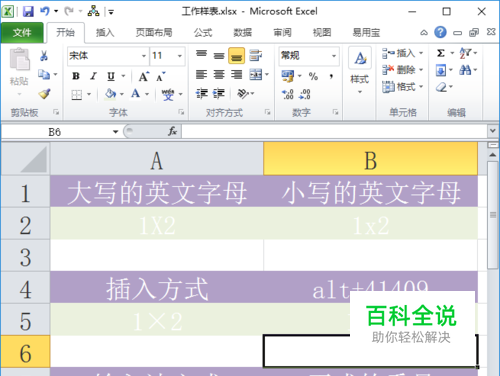Toggle italic formatting
This screenshot has width=500, height=376.
(93, 76)
